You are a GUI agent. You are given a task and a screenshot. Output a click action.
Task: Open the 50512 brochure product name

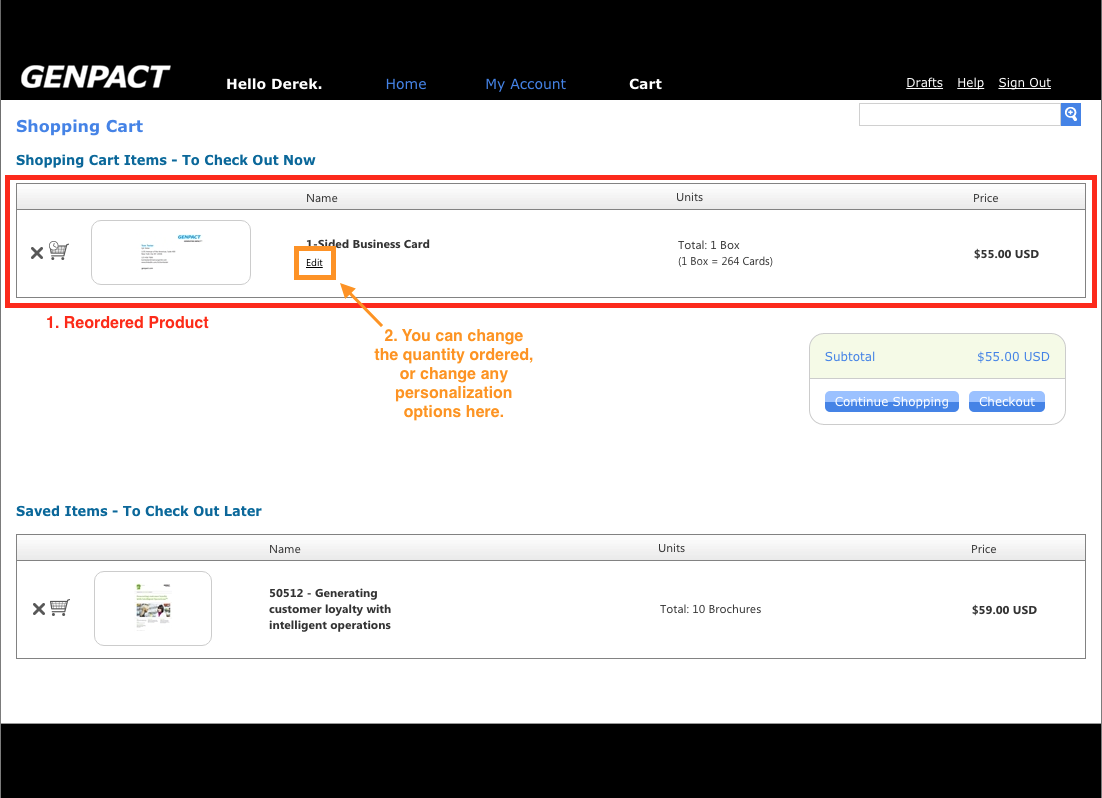click(330, 609)
